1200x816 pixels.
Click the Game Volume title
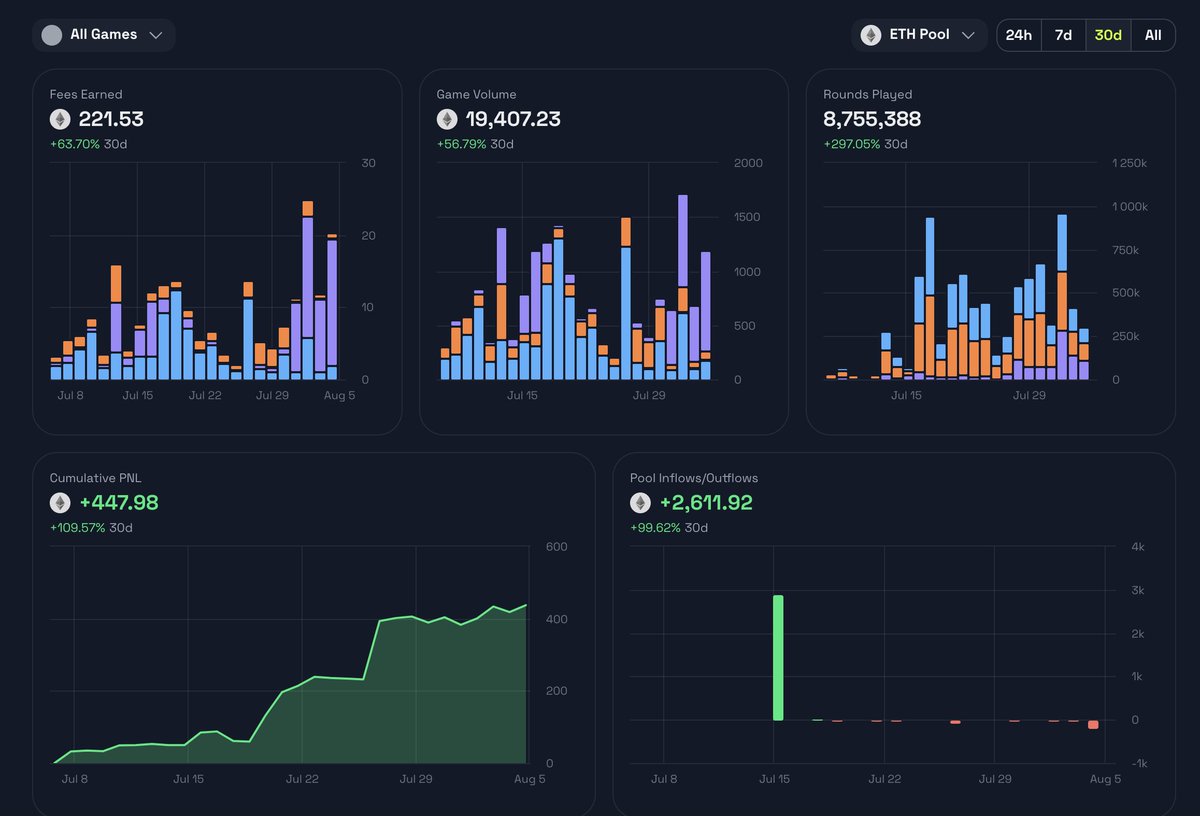tap(477, 94)
